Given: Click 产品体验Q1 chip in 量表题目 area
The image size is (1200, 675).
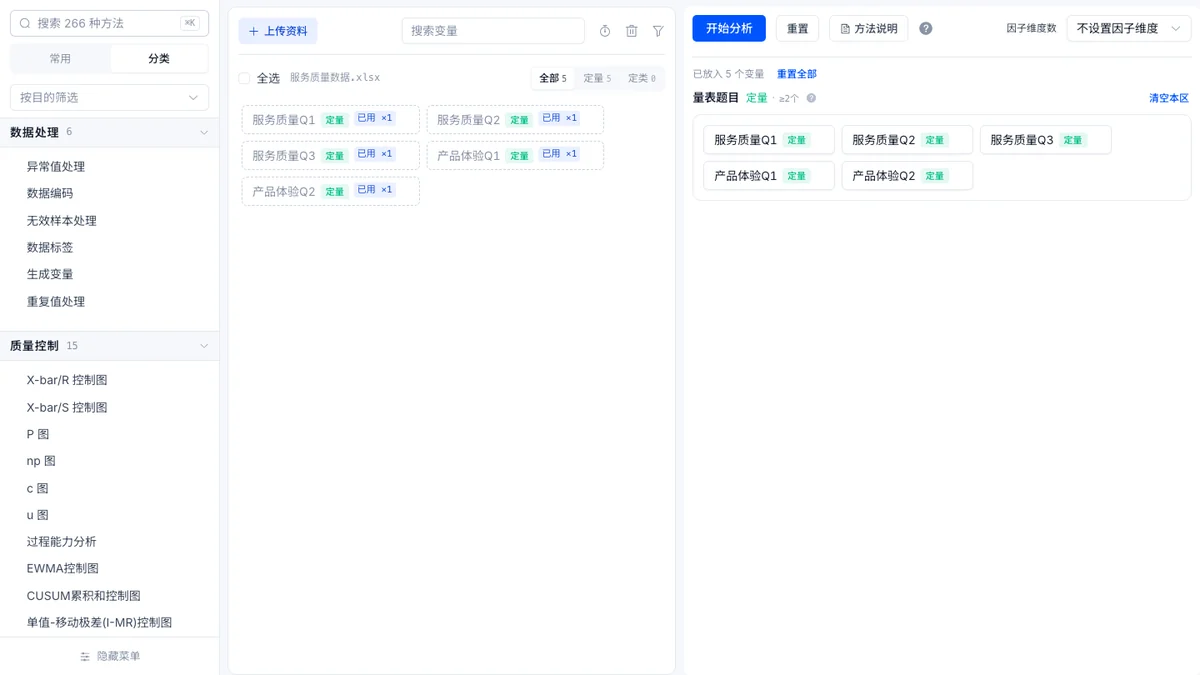Looking at the screenshot, I should point(768,176).
